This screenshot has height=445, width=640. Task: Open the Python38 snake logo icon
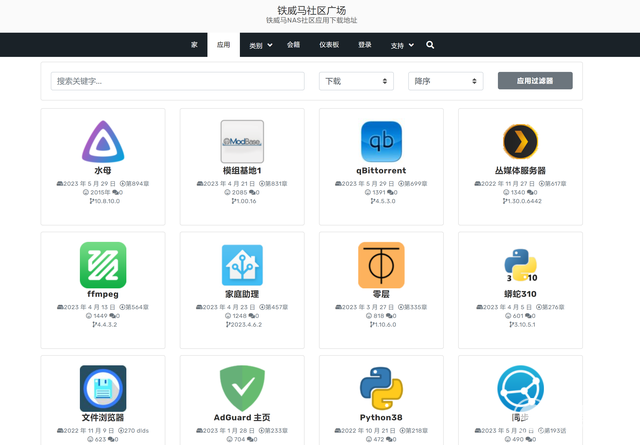[x=381, y=388]
